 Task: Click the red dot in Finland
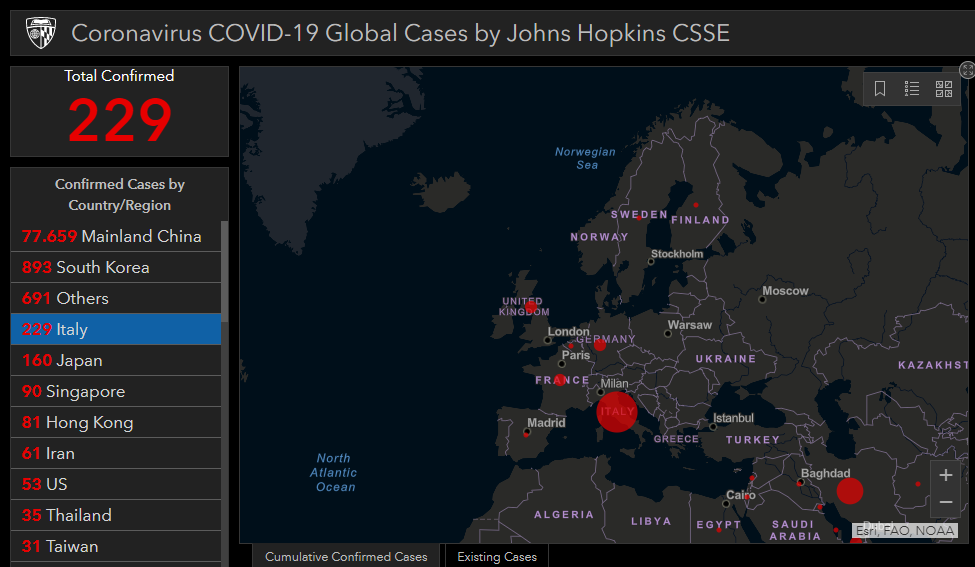coord(696,205)
